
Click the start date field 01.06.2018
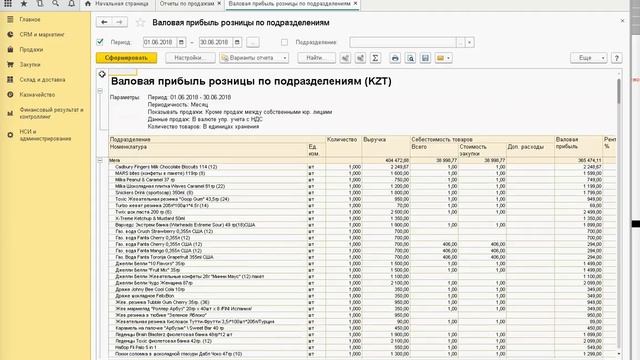pos(160,42)
